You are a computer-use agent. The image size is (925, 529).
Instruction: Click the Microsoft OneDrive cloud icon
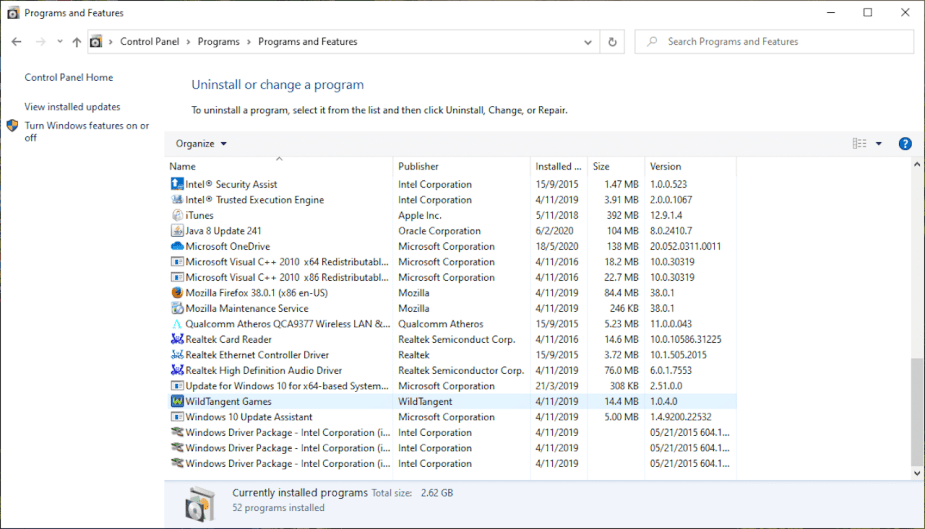(x=177, y=246)
